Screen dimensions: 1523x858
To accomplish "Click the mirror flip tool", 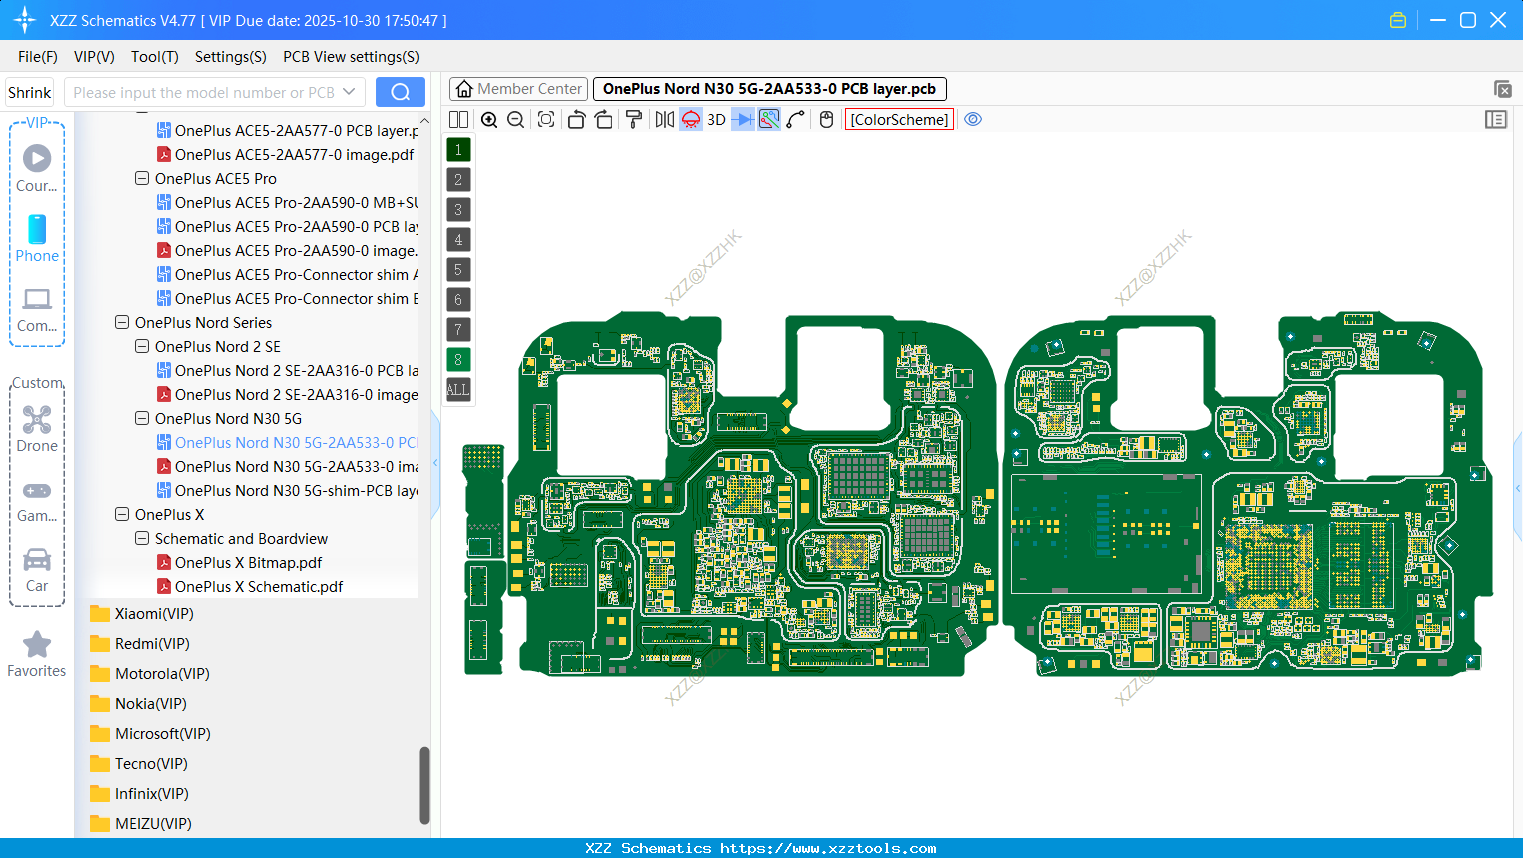I will pyautogui.click(x=663, y=119).
